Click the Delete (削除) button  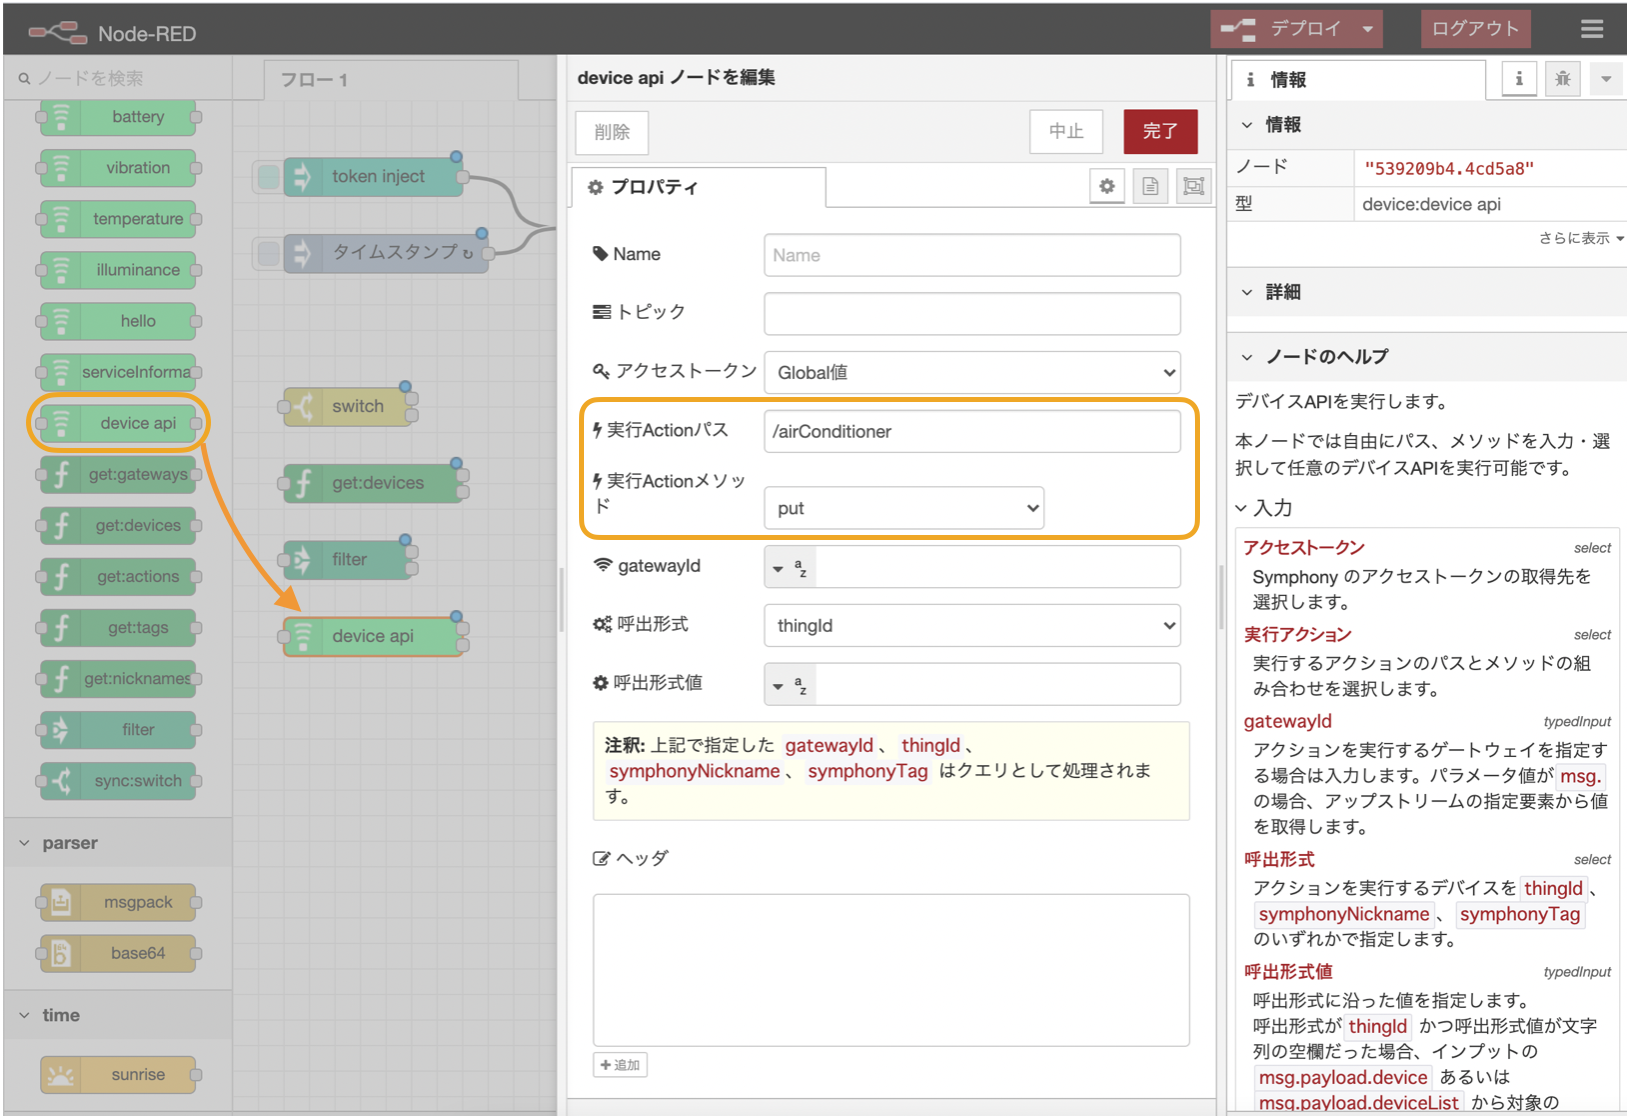(612, 132)
